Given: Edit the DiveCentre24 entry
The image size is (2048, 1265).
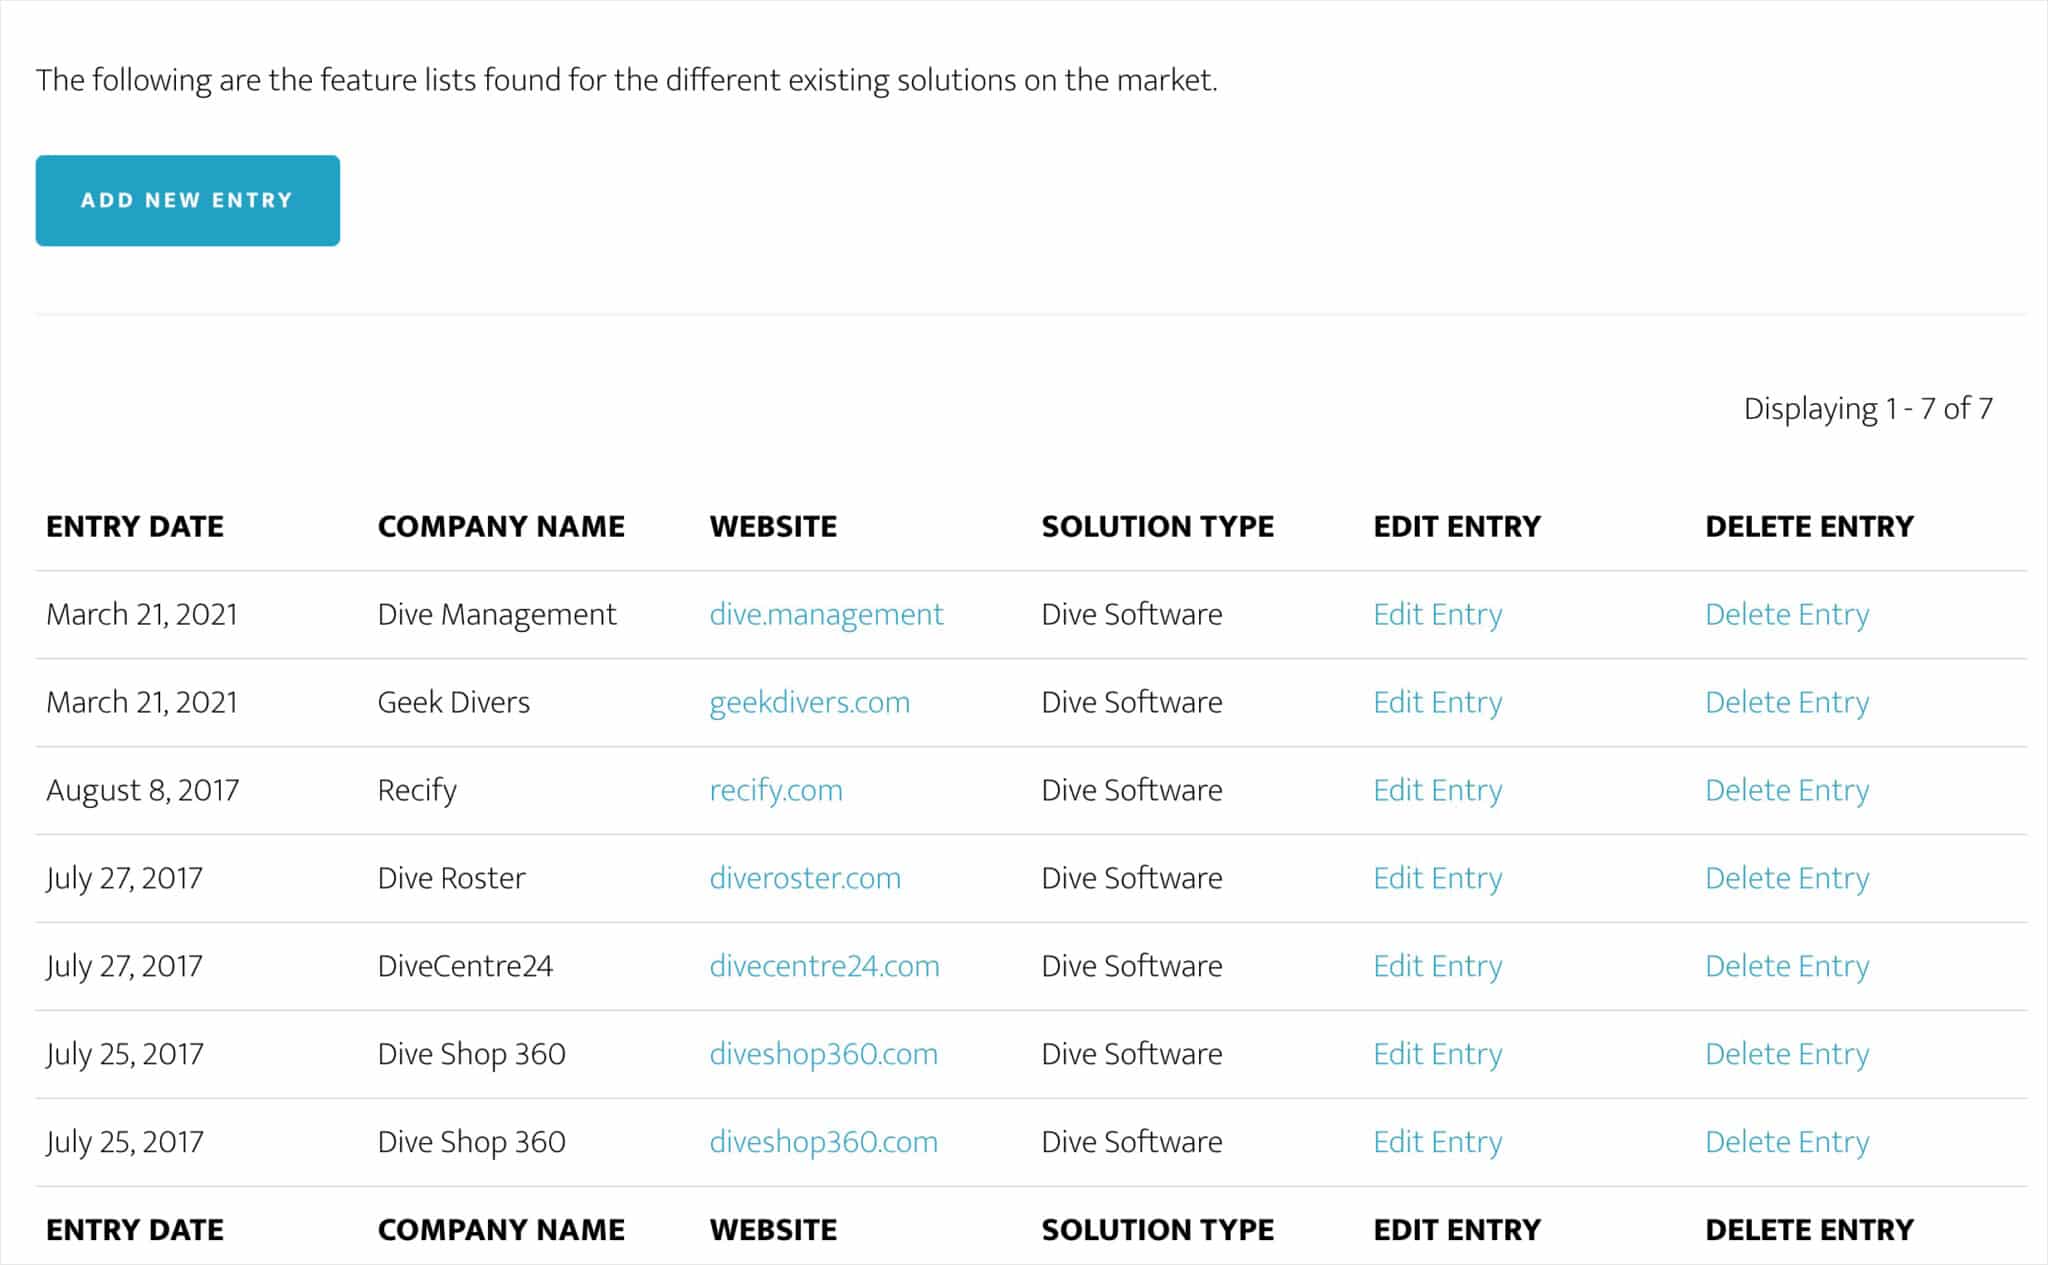Looking at the screenshot, I should click(1438, 965).
